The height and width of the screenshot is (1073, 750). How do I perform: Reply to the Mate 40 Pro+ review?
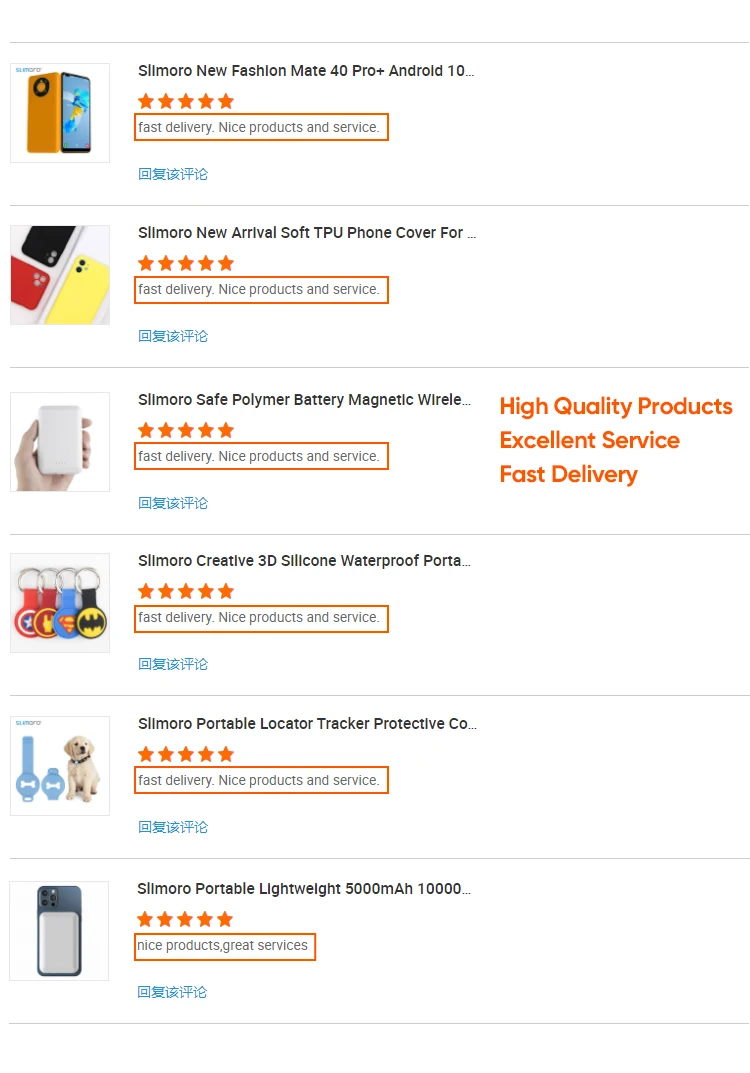point(173,174)
